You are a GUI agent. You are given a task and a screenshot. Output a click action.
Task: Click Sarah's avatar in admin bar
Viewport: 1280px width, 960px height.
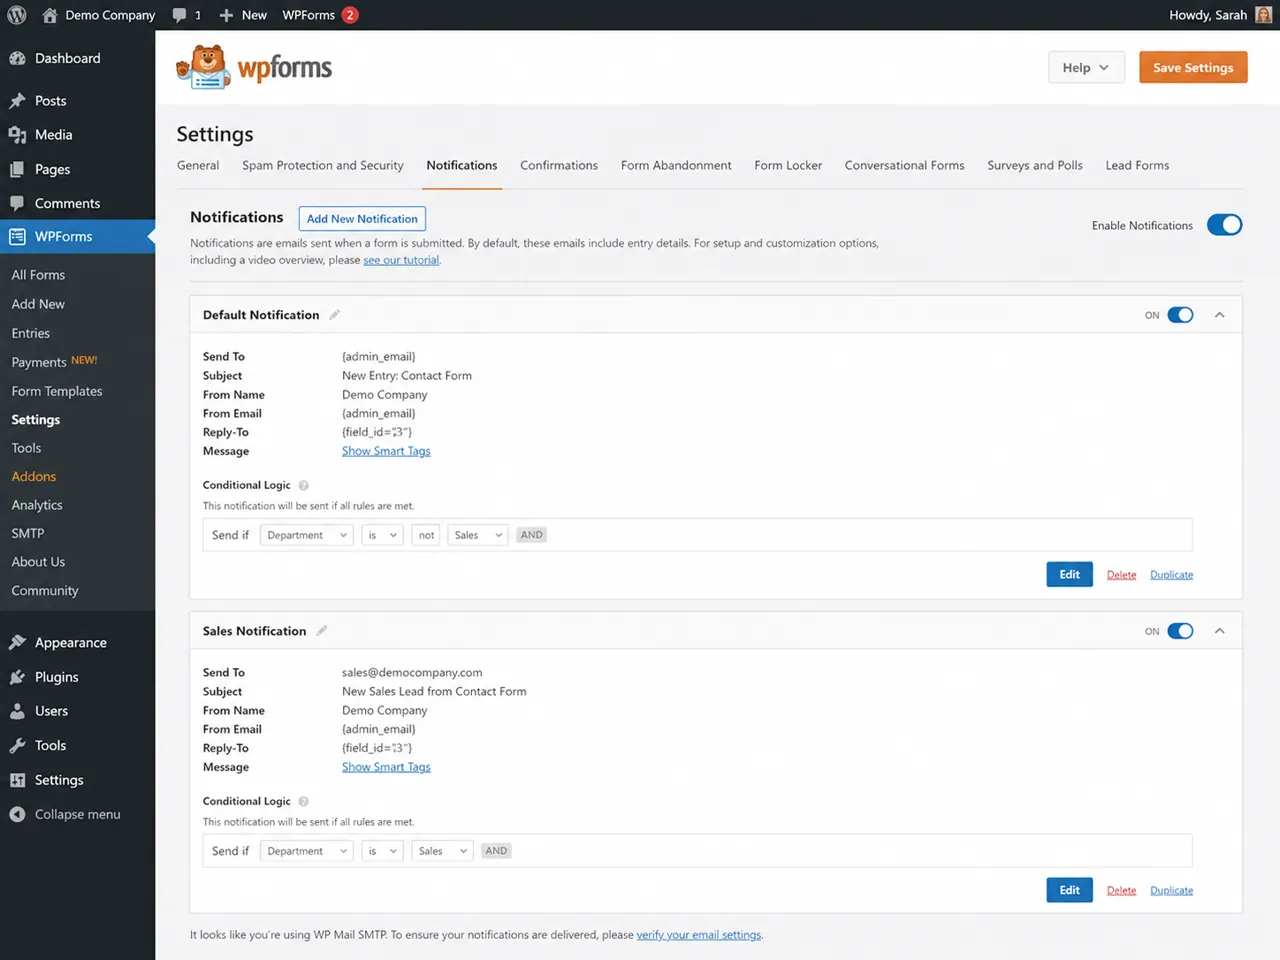(1263, 15)
